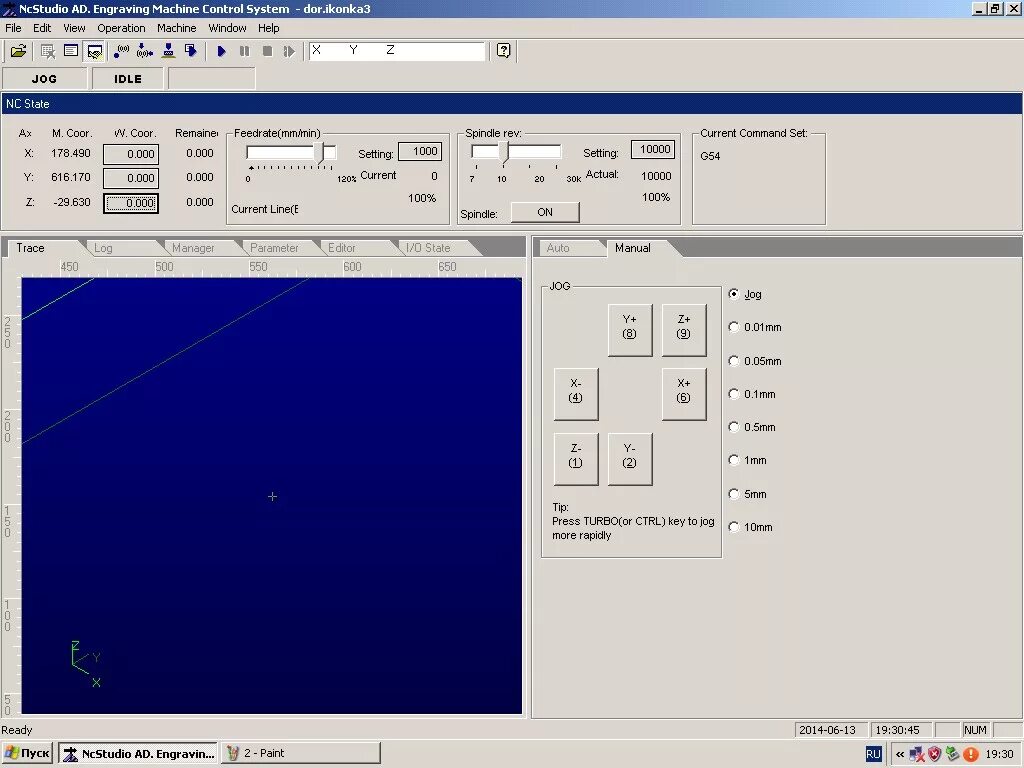Click the single-dot signal toolbar icon
The height and width of the screenshot is (768, 1024).
(x=121, y=51)
